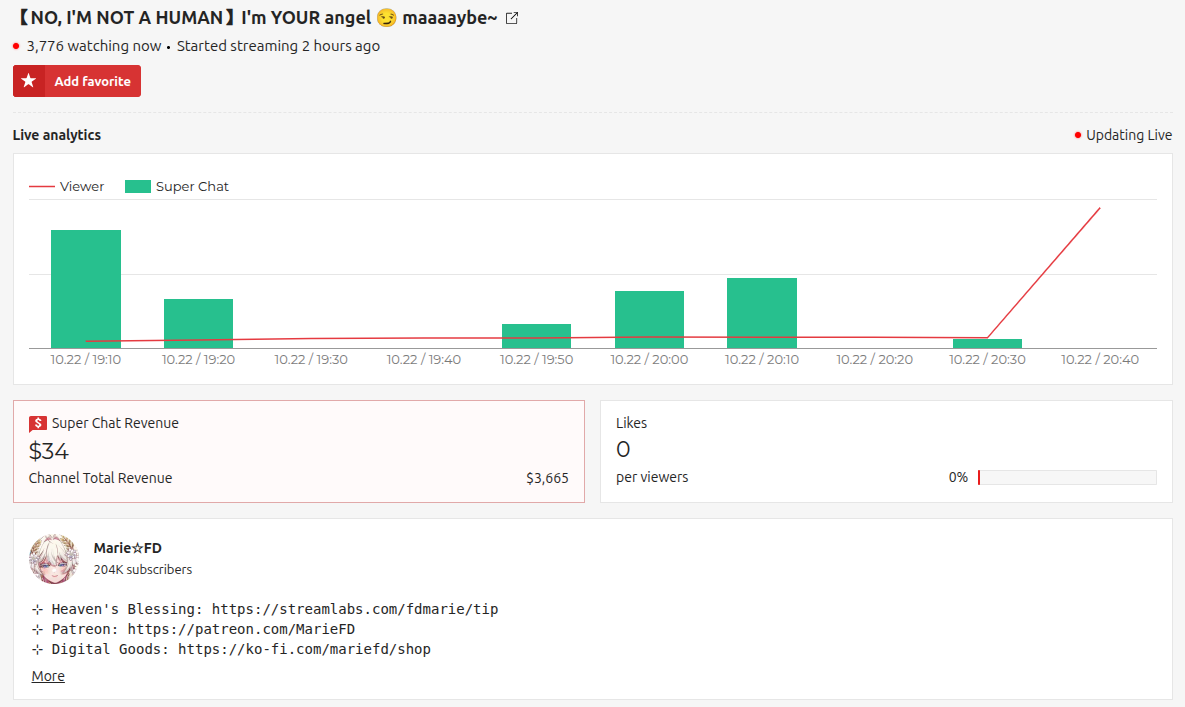Click the 204K subscribers text
The height and width of the screenshot is (707, 1185).
click(143, 570)
